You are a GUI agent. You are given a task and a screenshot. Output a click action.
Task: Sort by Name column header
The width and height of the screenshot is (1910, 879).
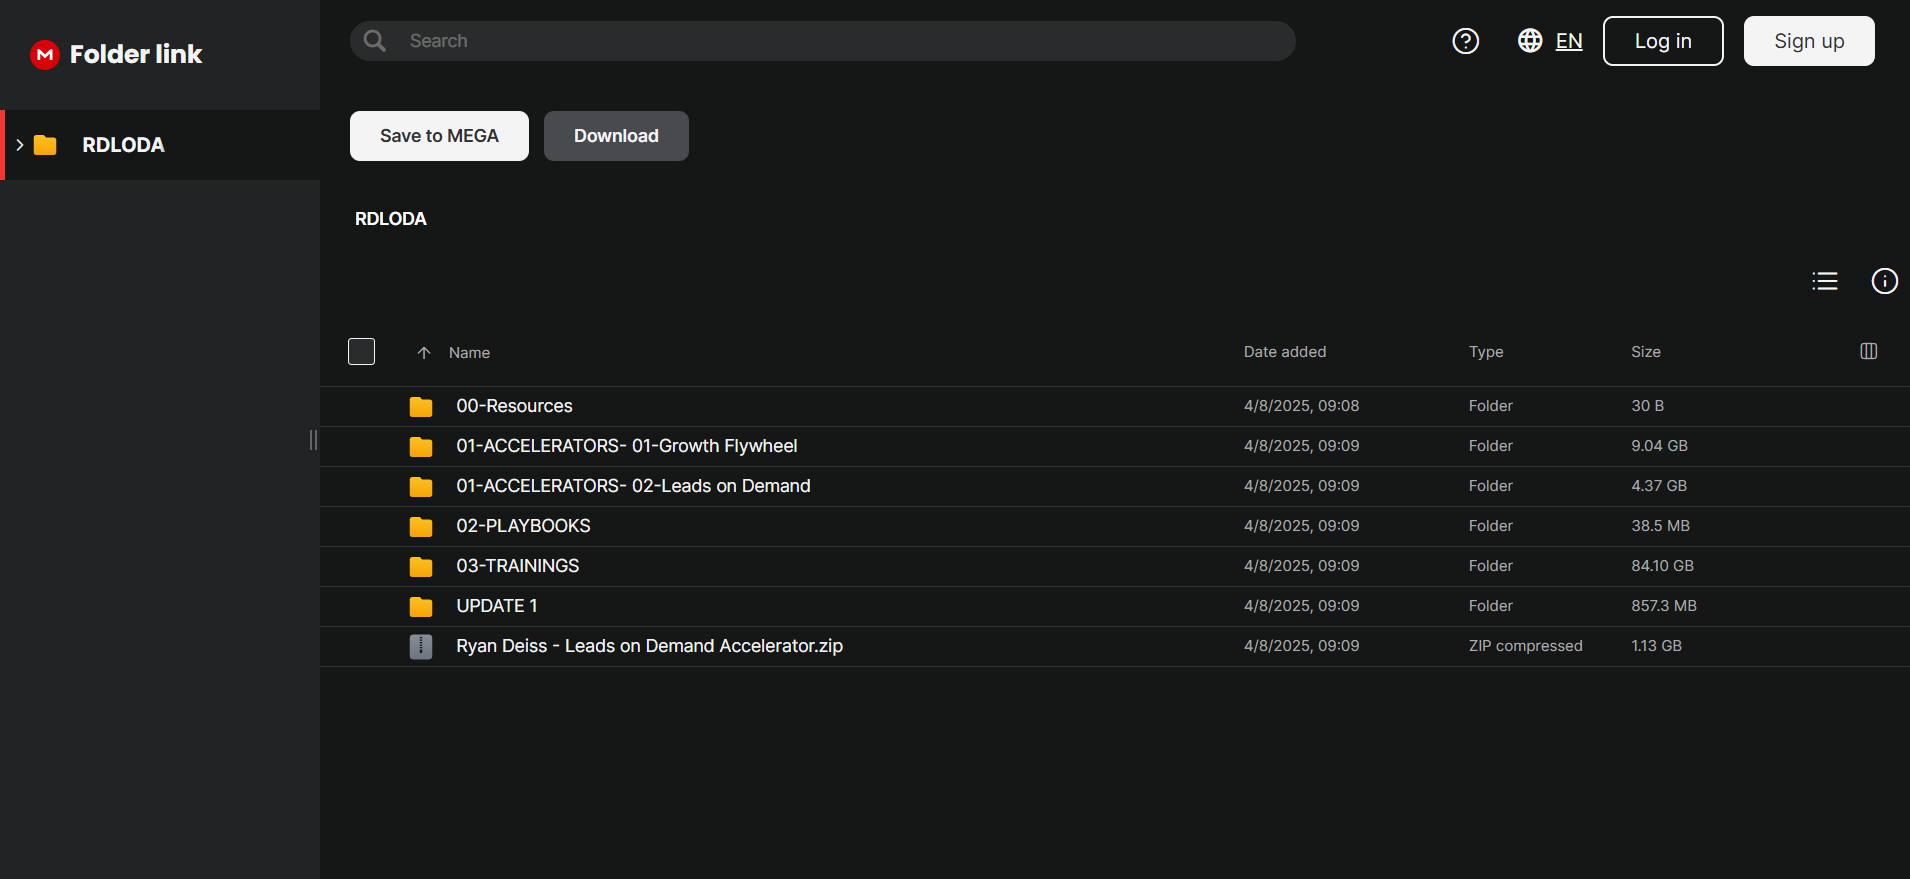coord(469,353)
